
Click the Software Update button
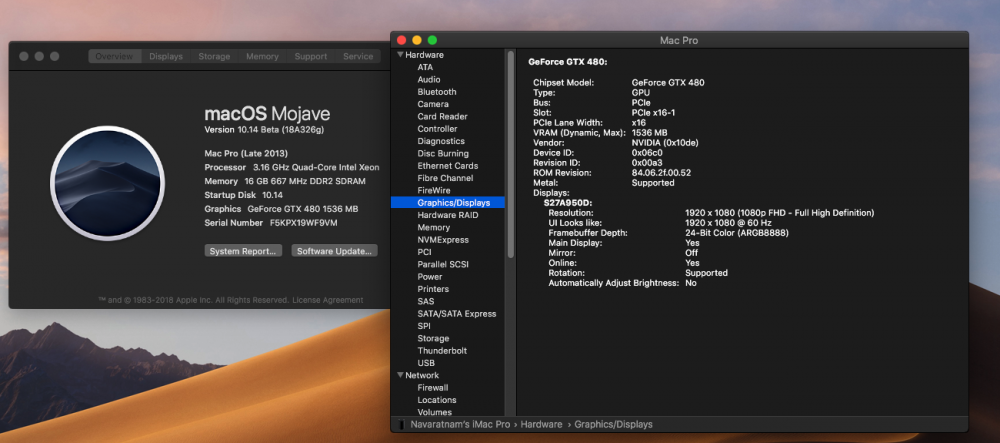pos(334,251)
